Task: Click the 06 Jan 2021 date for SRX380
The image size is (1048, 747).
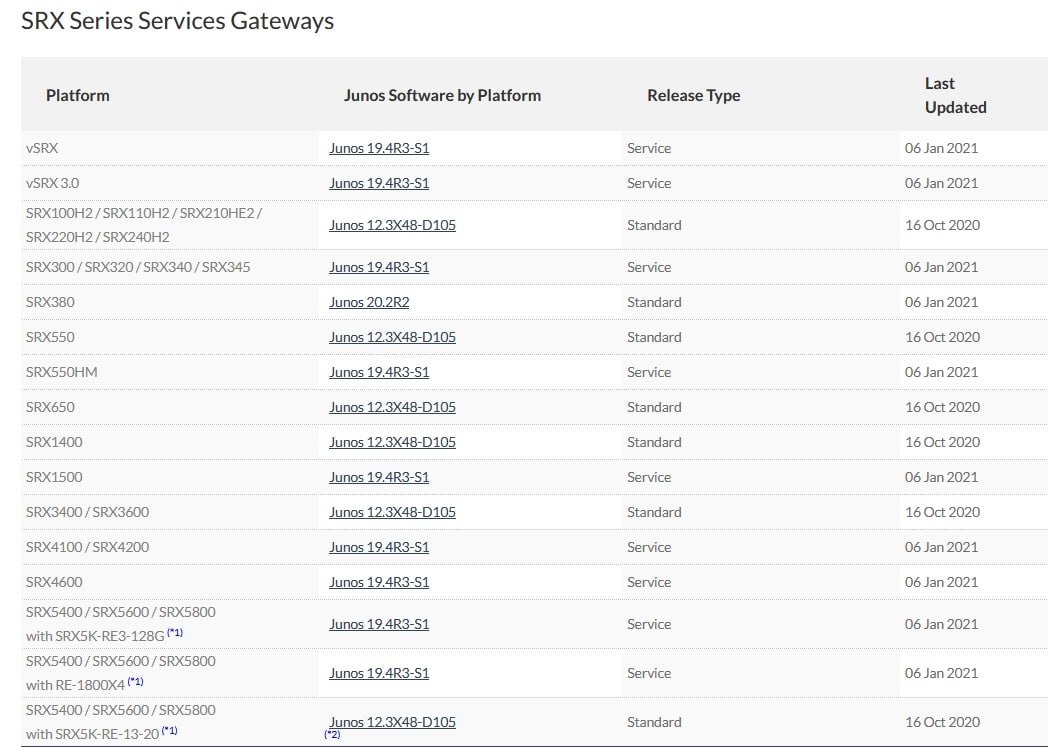Action: (942, 302)
